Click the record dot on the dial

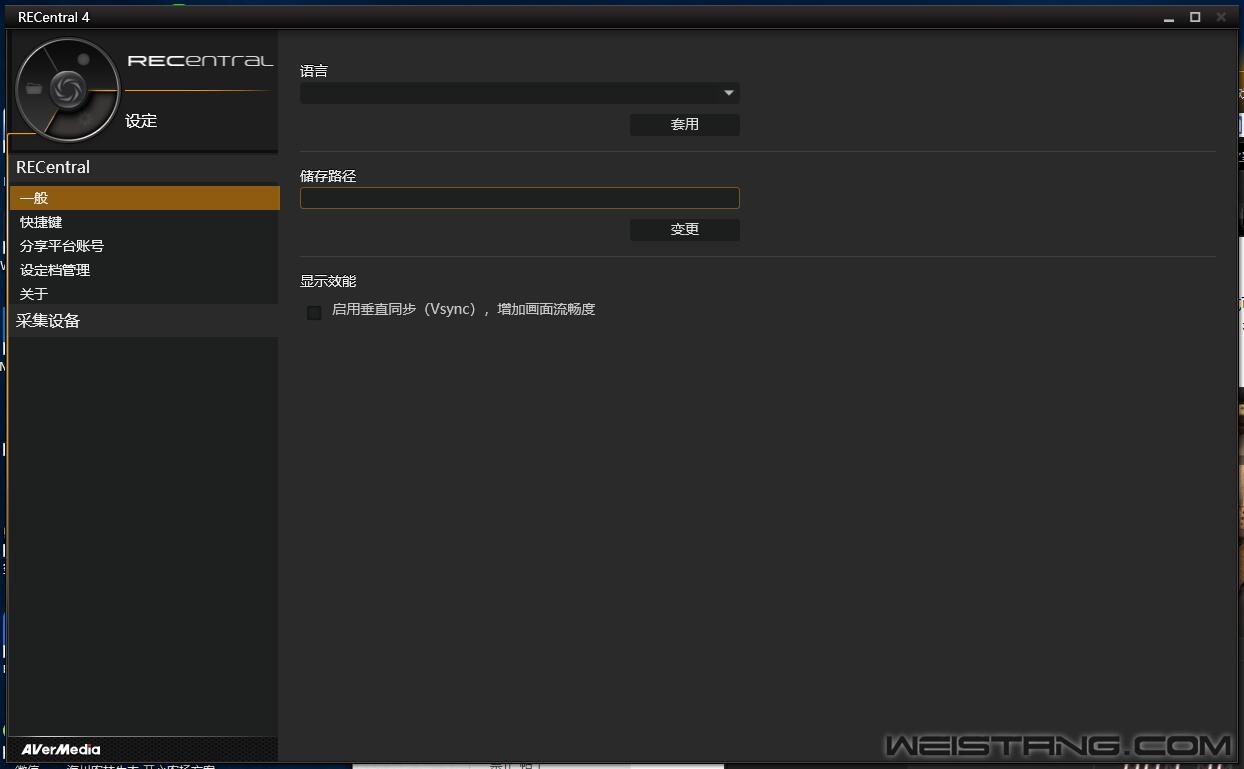pos(84,60)
